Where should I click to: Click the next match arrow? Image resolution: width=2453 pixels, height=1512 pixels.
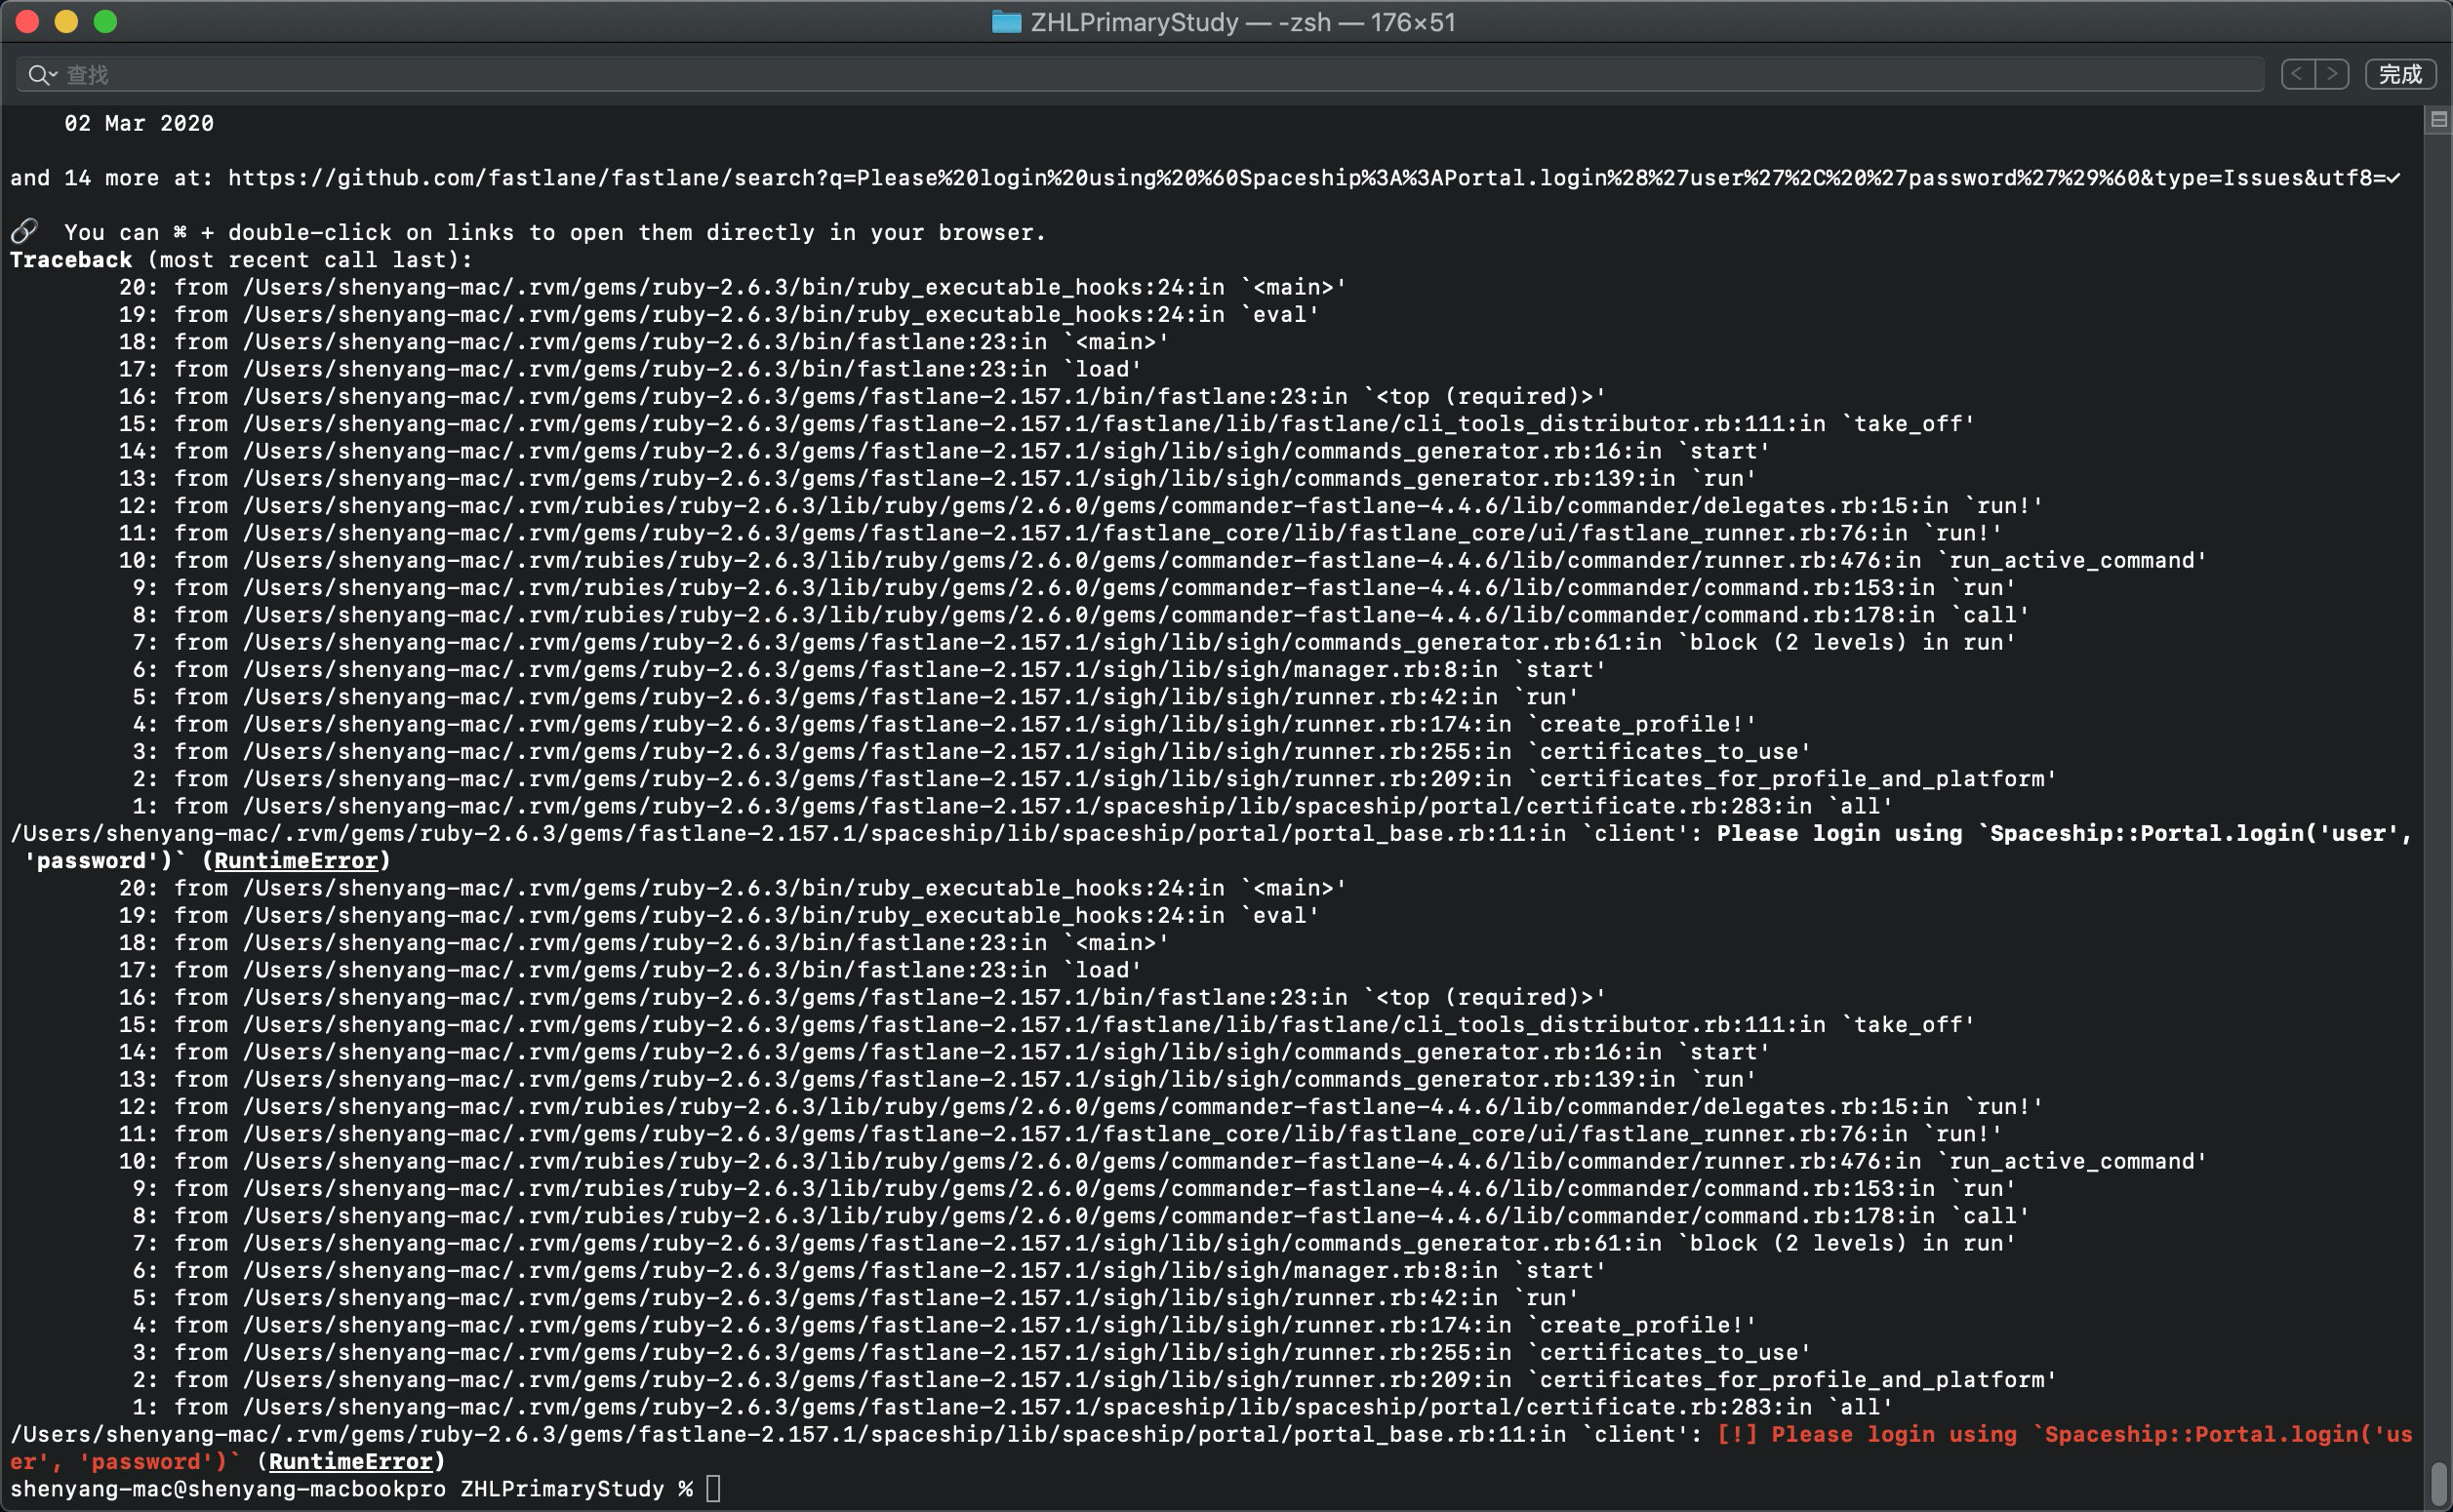pos(2332,74)
